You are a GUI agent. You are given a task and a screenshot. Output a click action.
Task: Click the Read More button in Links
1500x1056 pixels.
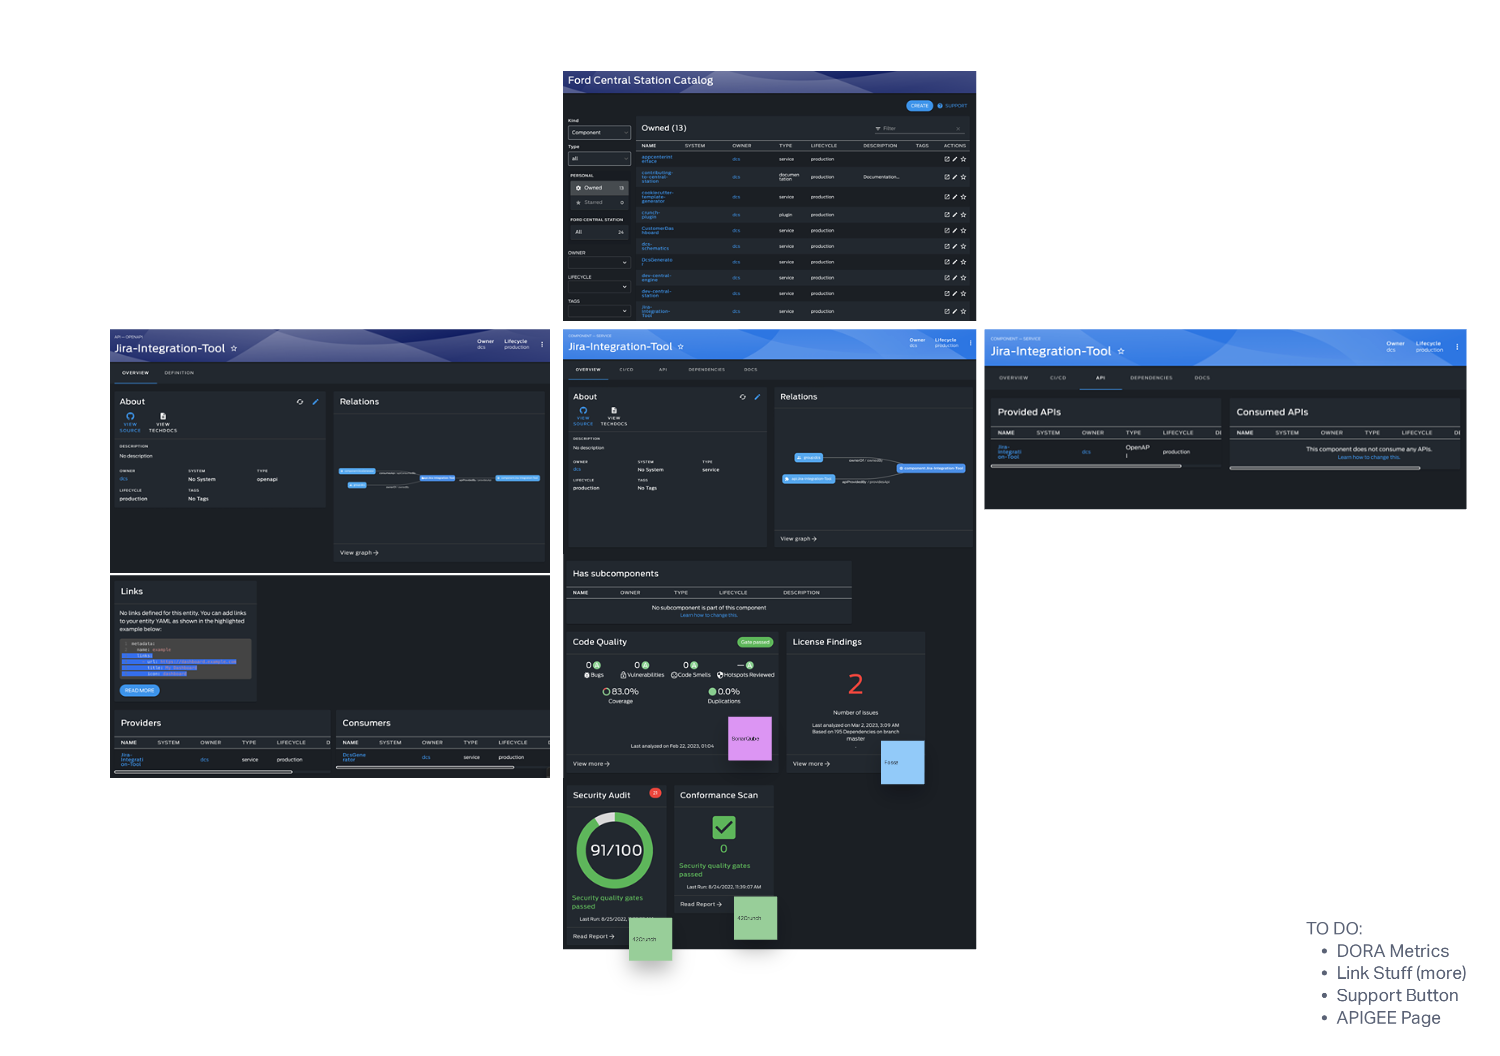pyautogui.click(x=140, y=690)
